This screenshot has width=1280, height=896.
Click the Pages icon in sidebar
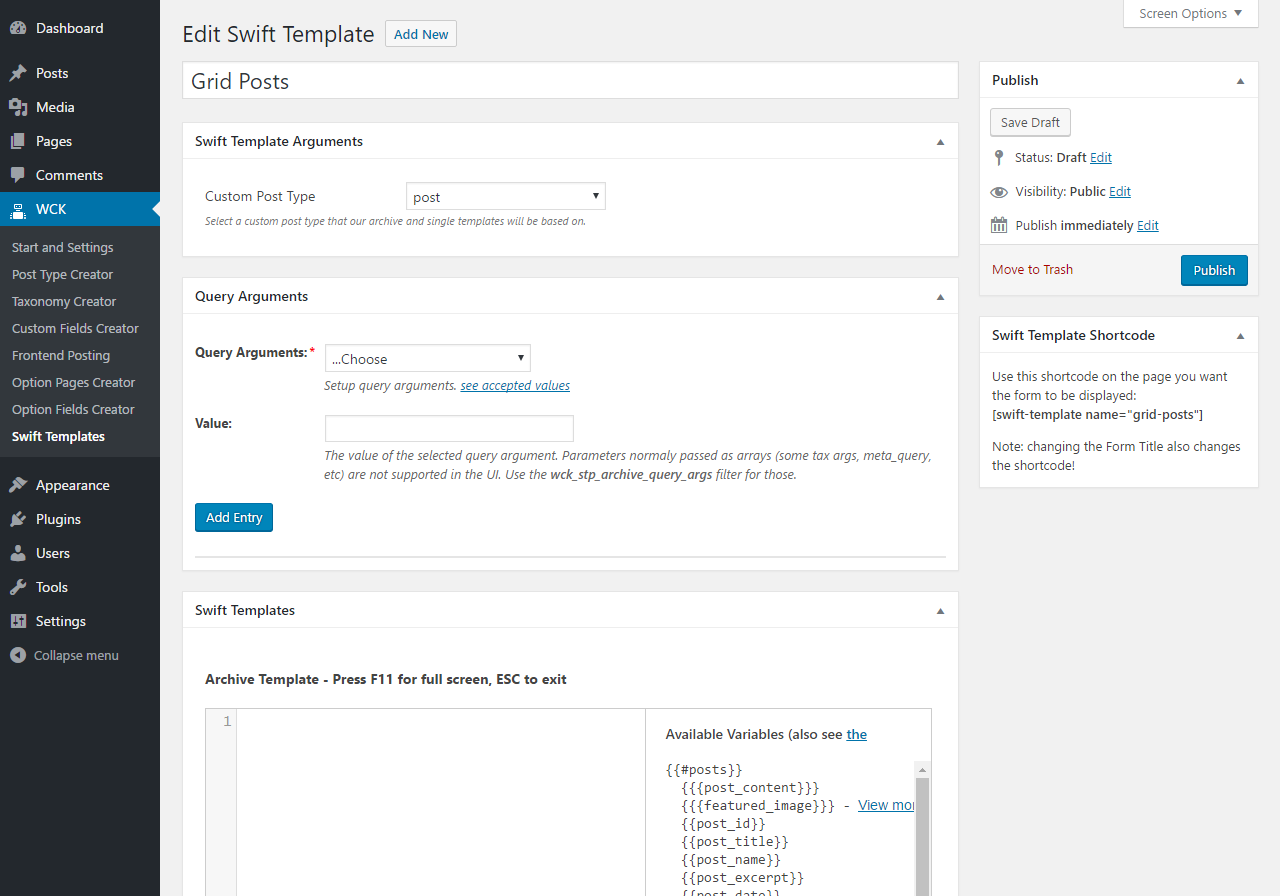[18, 141]
